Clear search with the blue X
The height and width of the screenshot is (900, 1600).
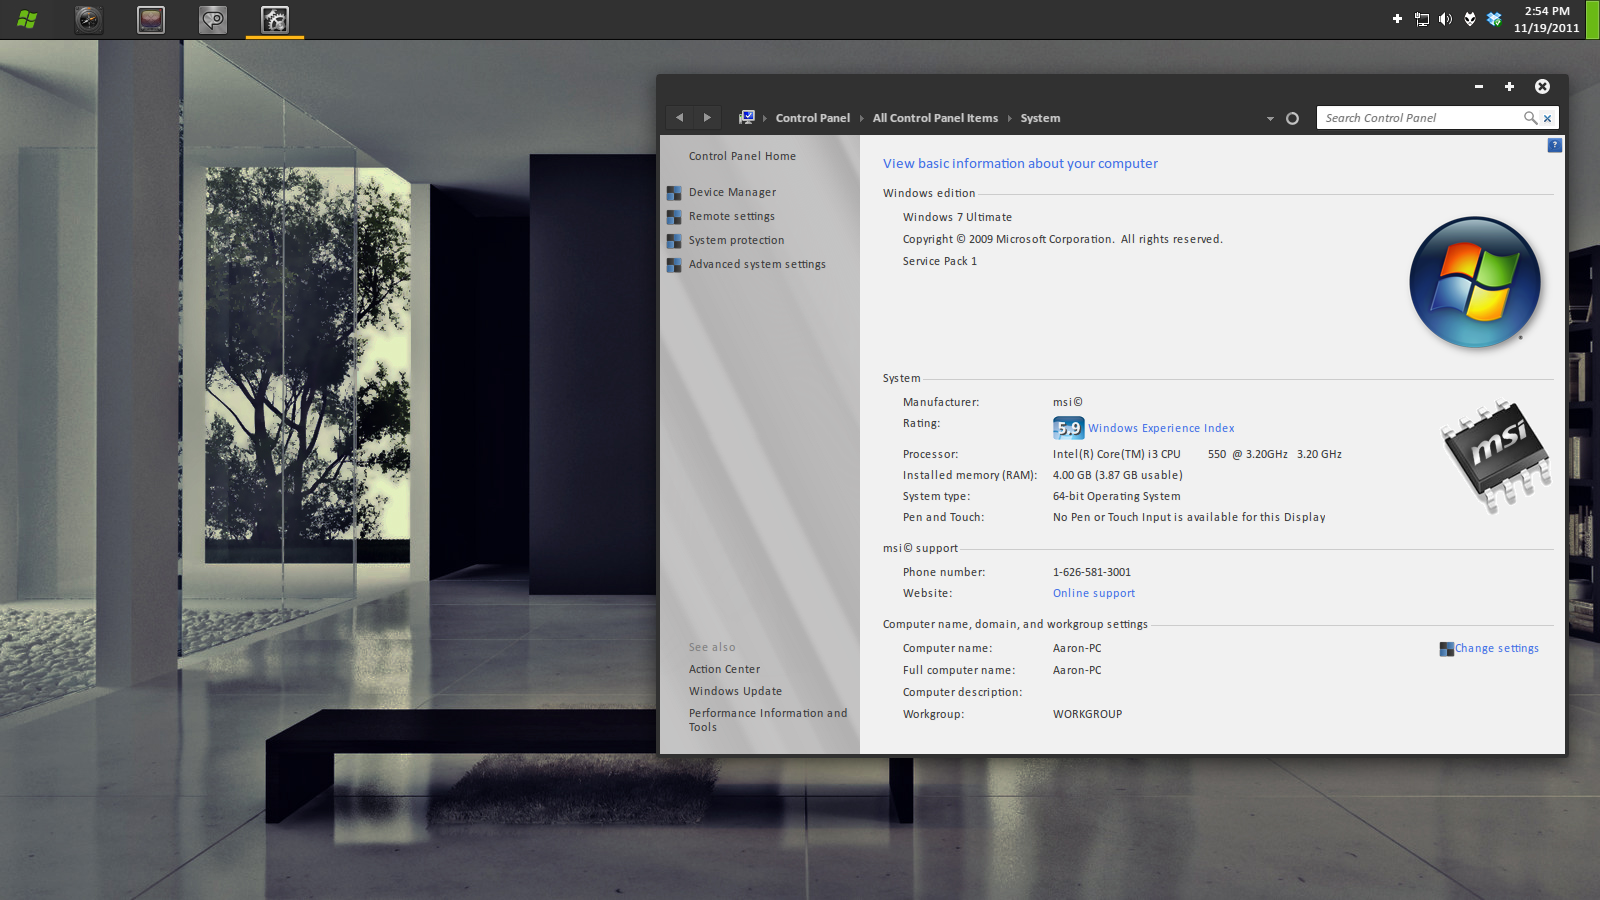coord(1548,118)
